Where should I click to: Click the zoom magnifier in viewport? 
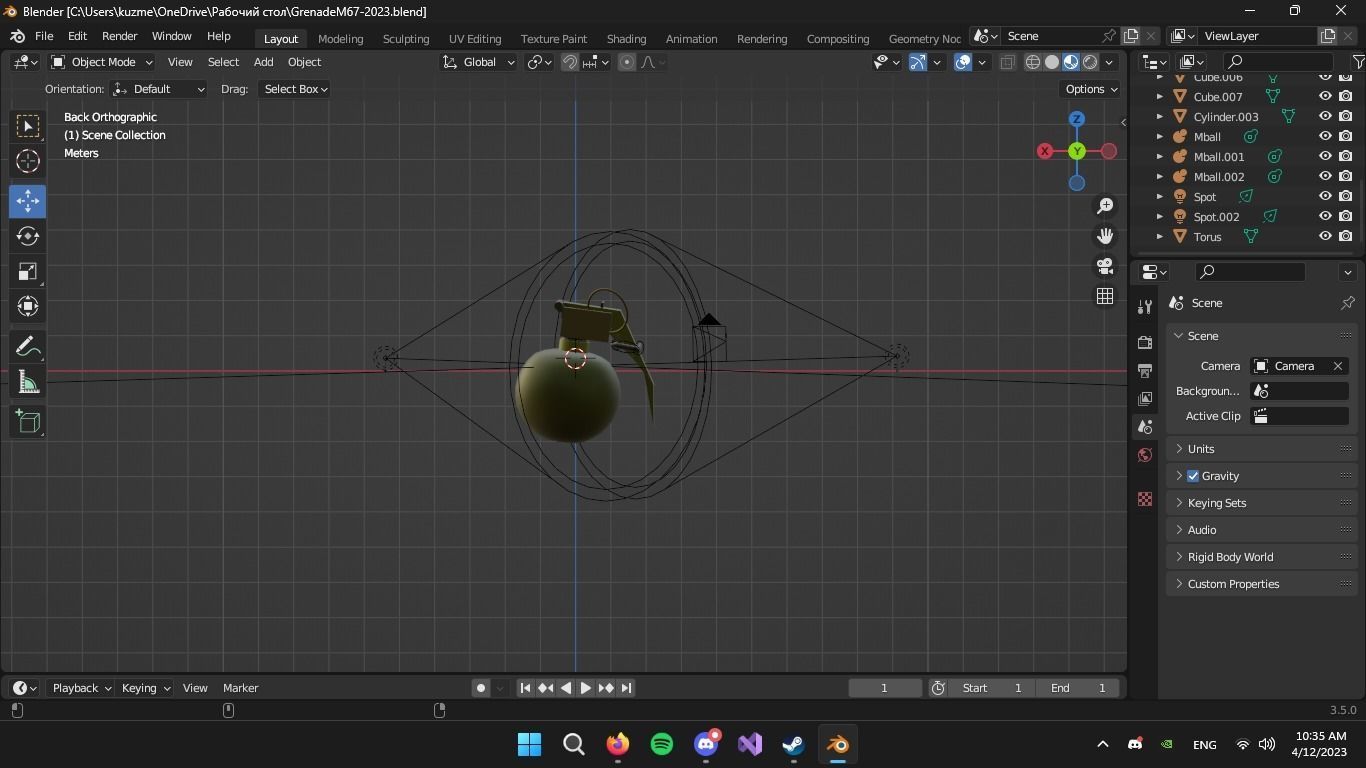pyautogui.click(x=1105, y=206)
